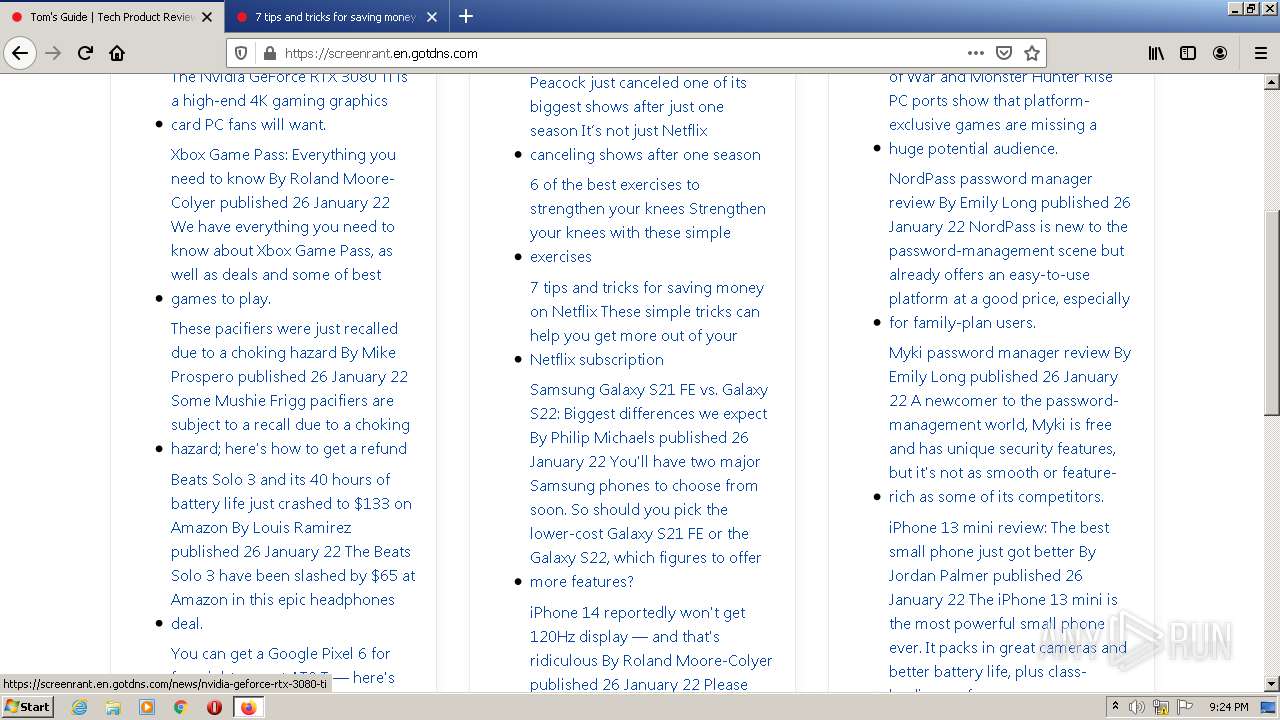Close the 7 tips and tricks tab
This screenshot has width=1280, height=720.
tap(432, 17)
